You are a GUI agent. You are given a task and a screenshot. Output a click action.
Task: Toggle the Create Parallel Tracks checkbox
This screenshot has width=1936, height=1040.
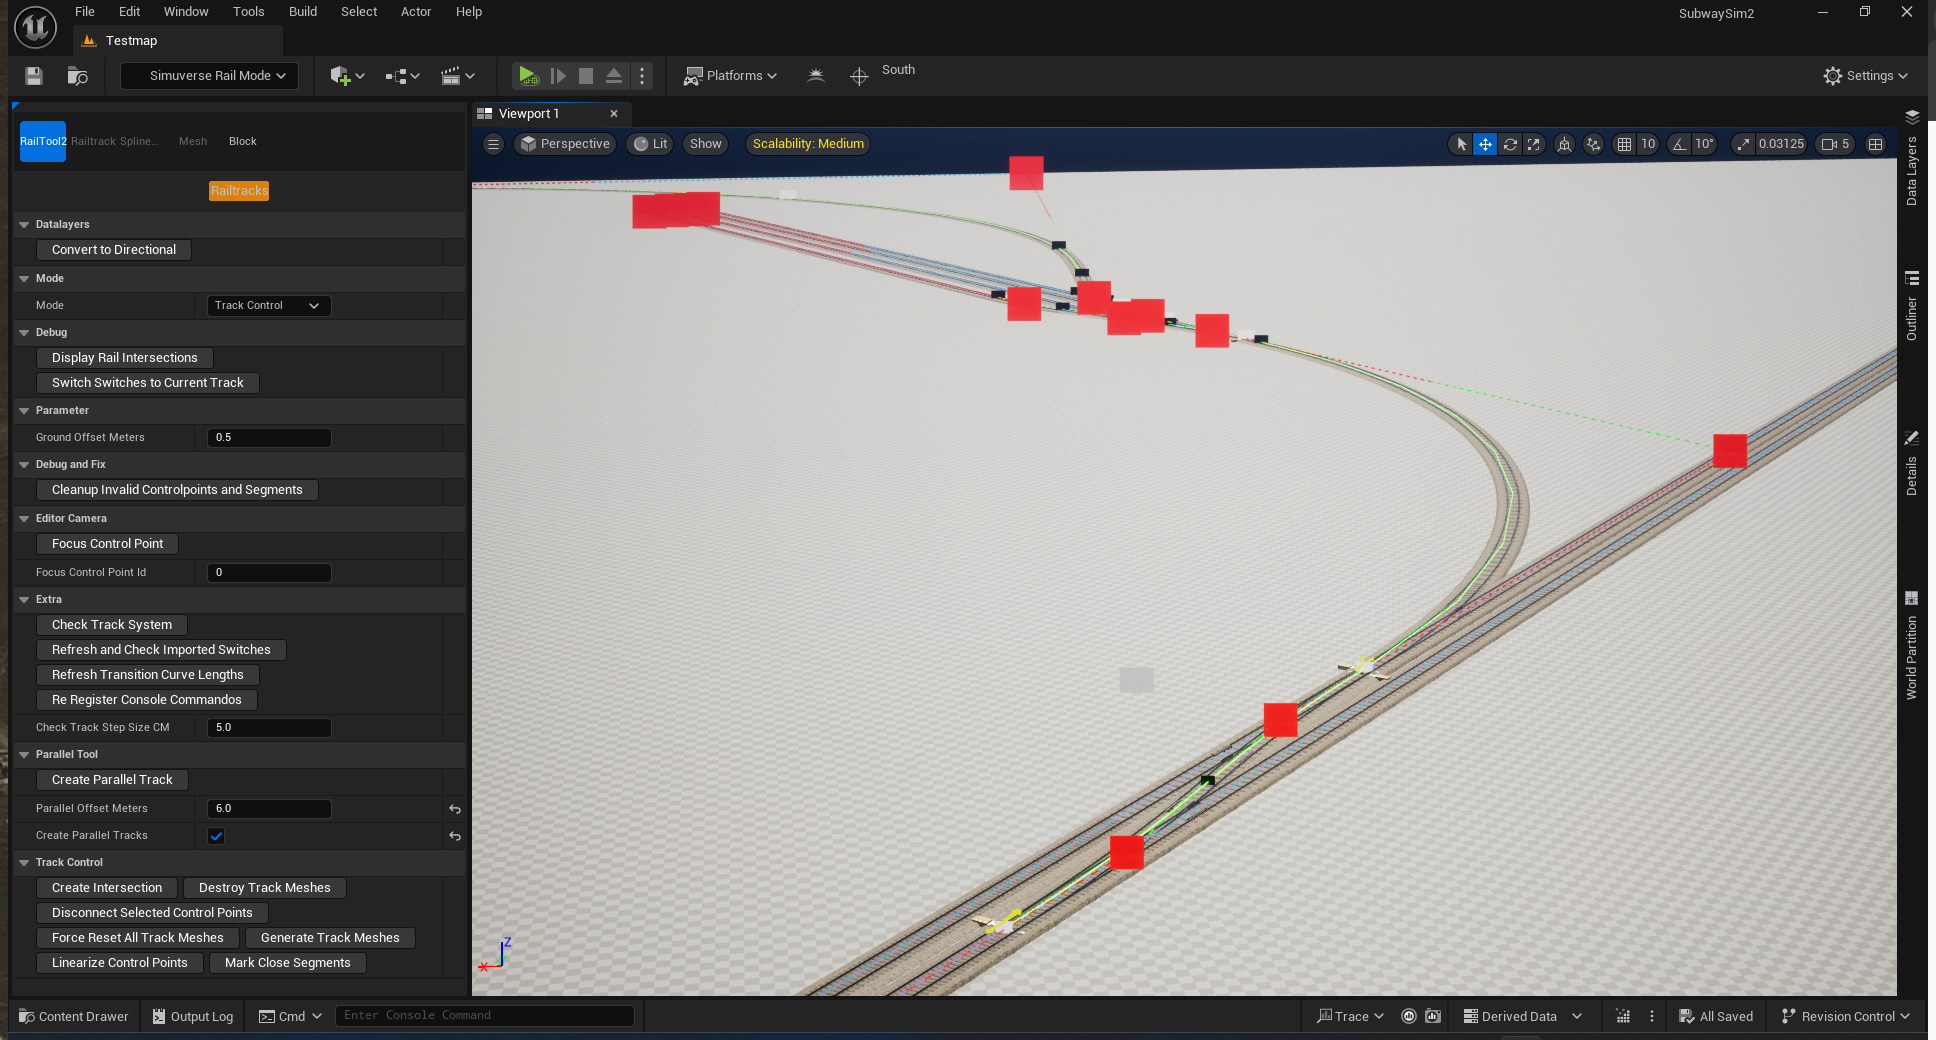[x=216, y=836]
